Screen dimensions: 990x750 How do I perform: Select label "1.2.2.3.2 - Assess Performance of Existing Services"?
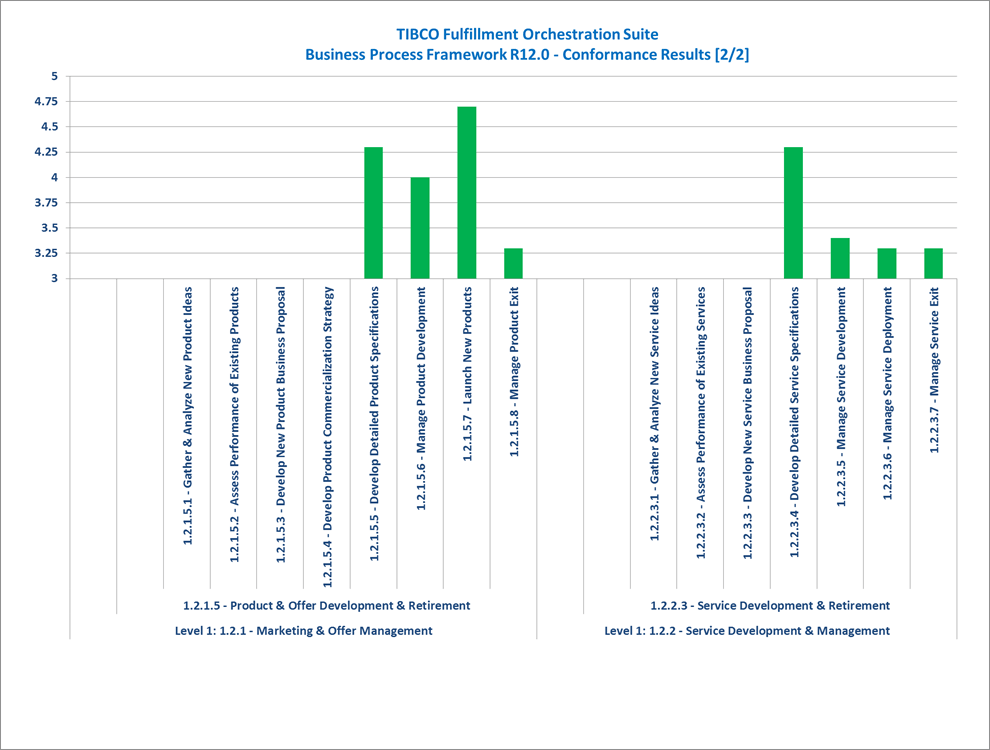point(701,422)
